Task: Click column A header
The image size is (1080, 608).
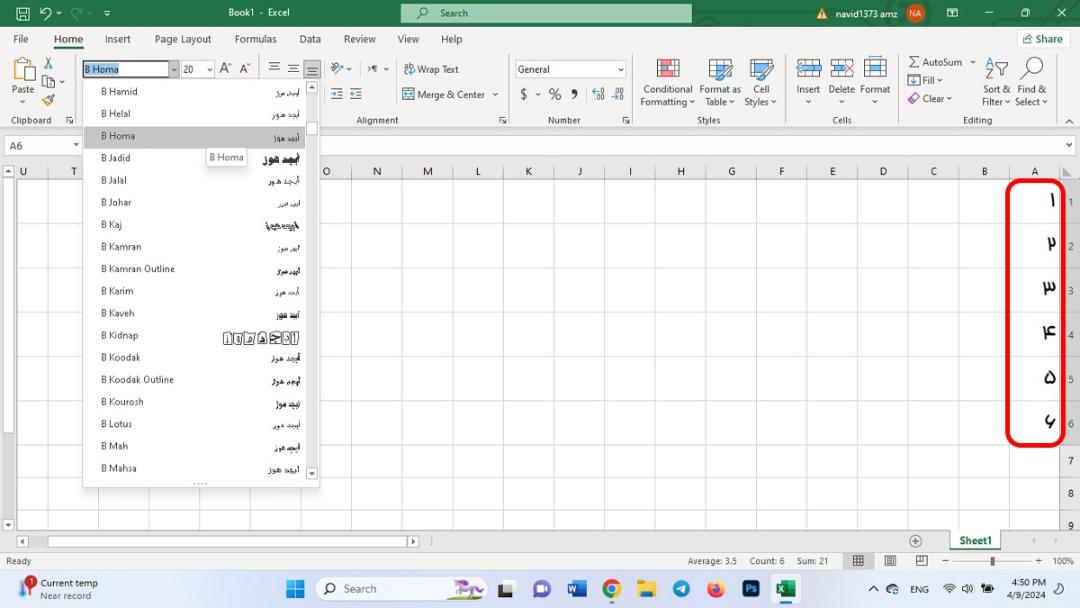Action: 1035,171
